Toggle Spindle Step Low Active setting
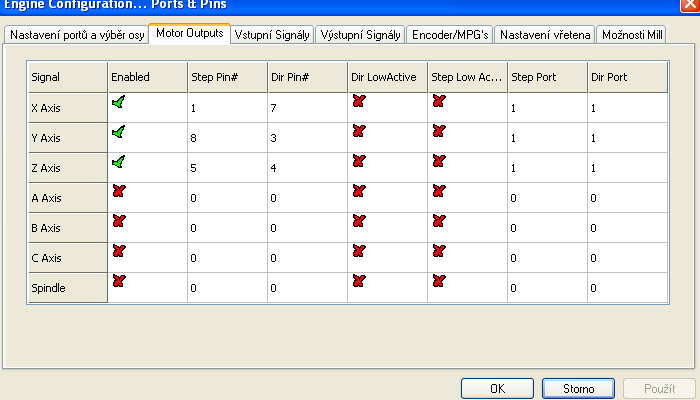The image size is (700, 400). tap(437, 281)
